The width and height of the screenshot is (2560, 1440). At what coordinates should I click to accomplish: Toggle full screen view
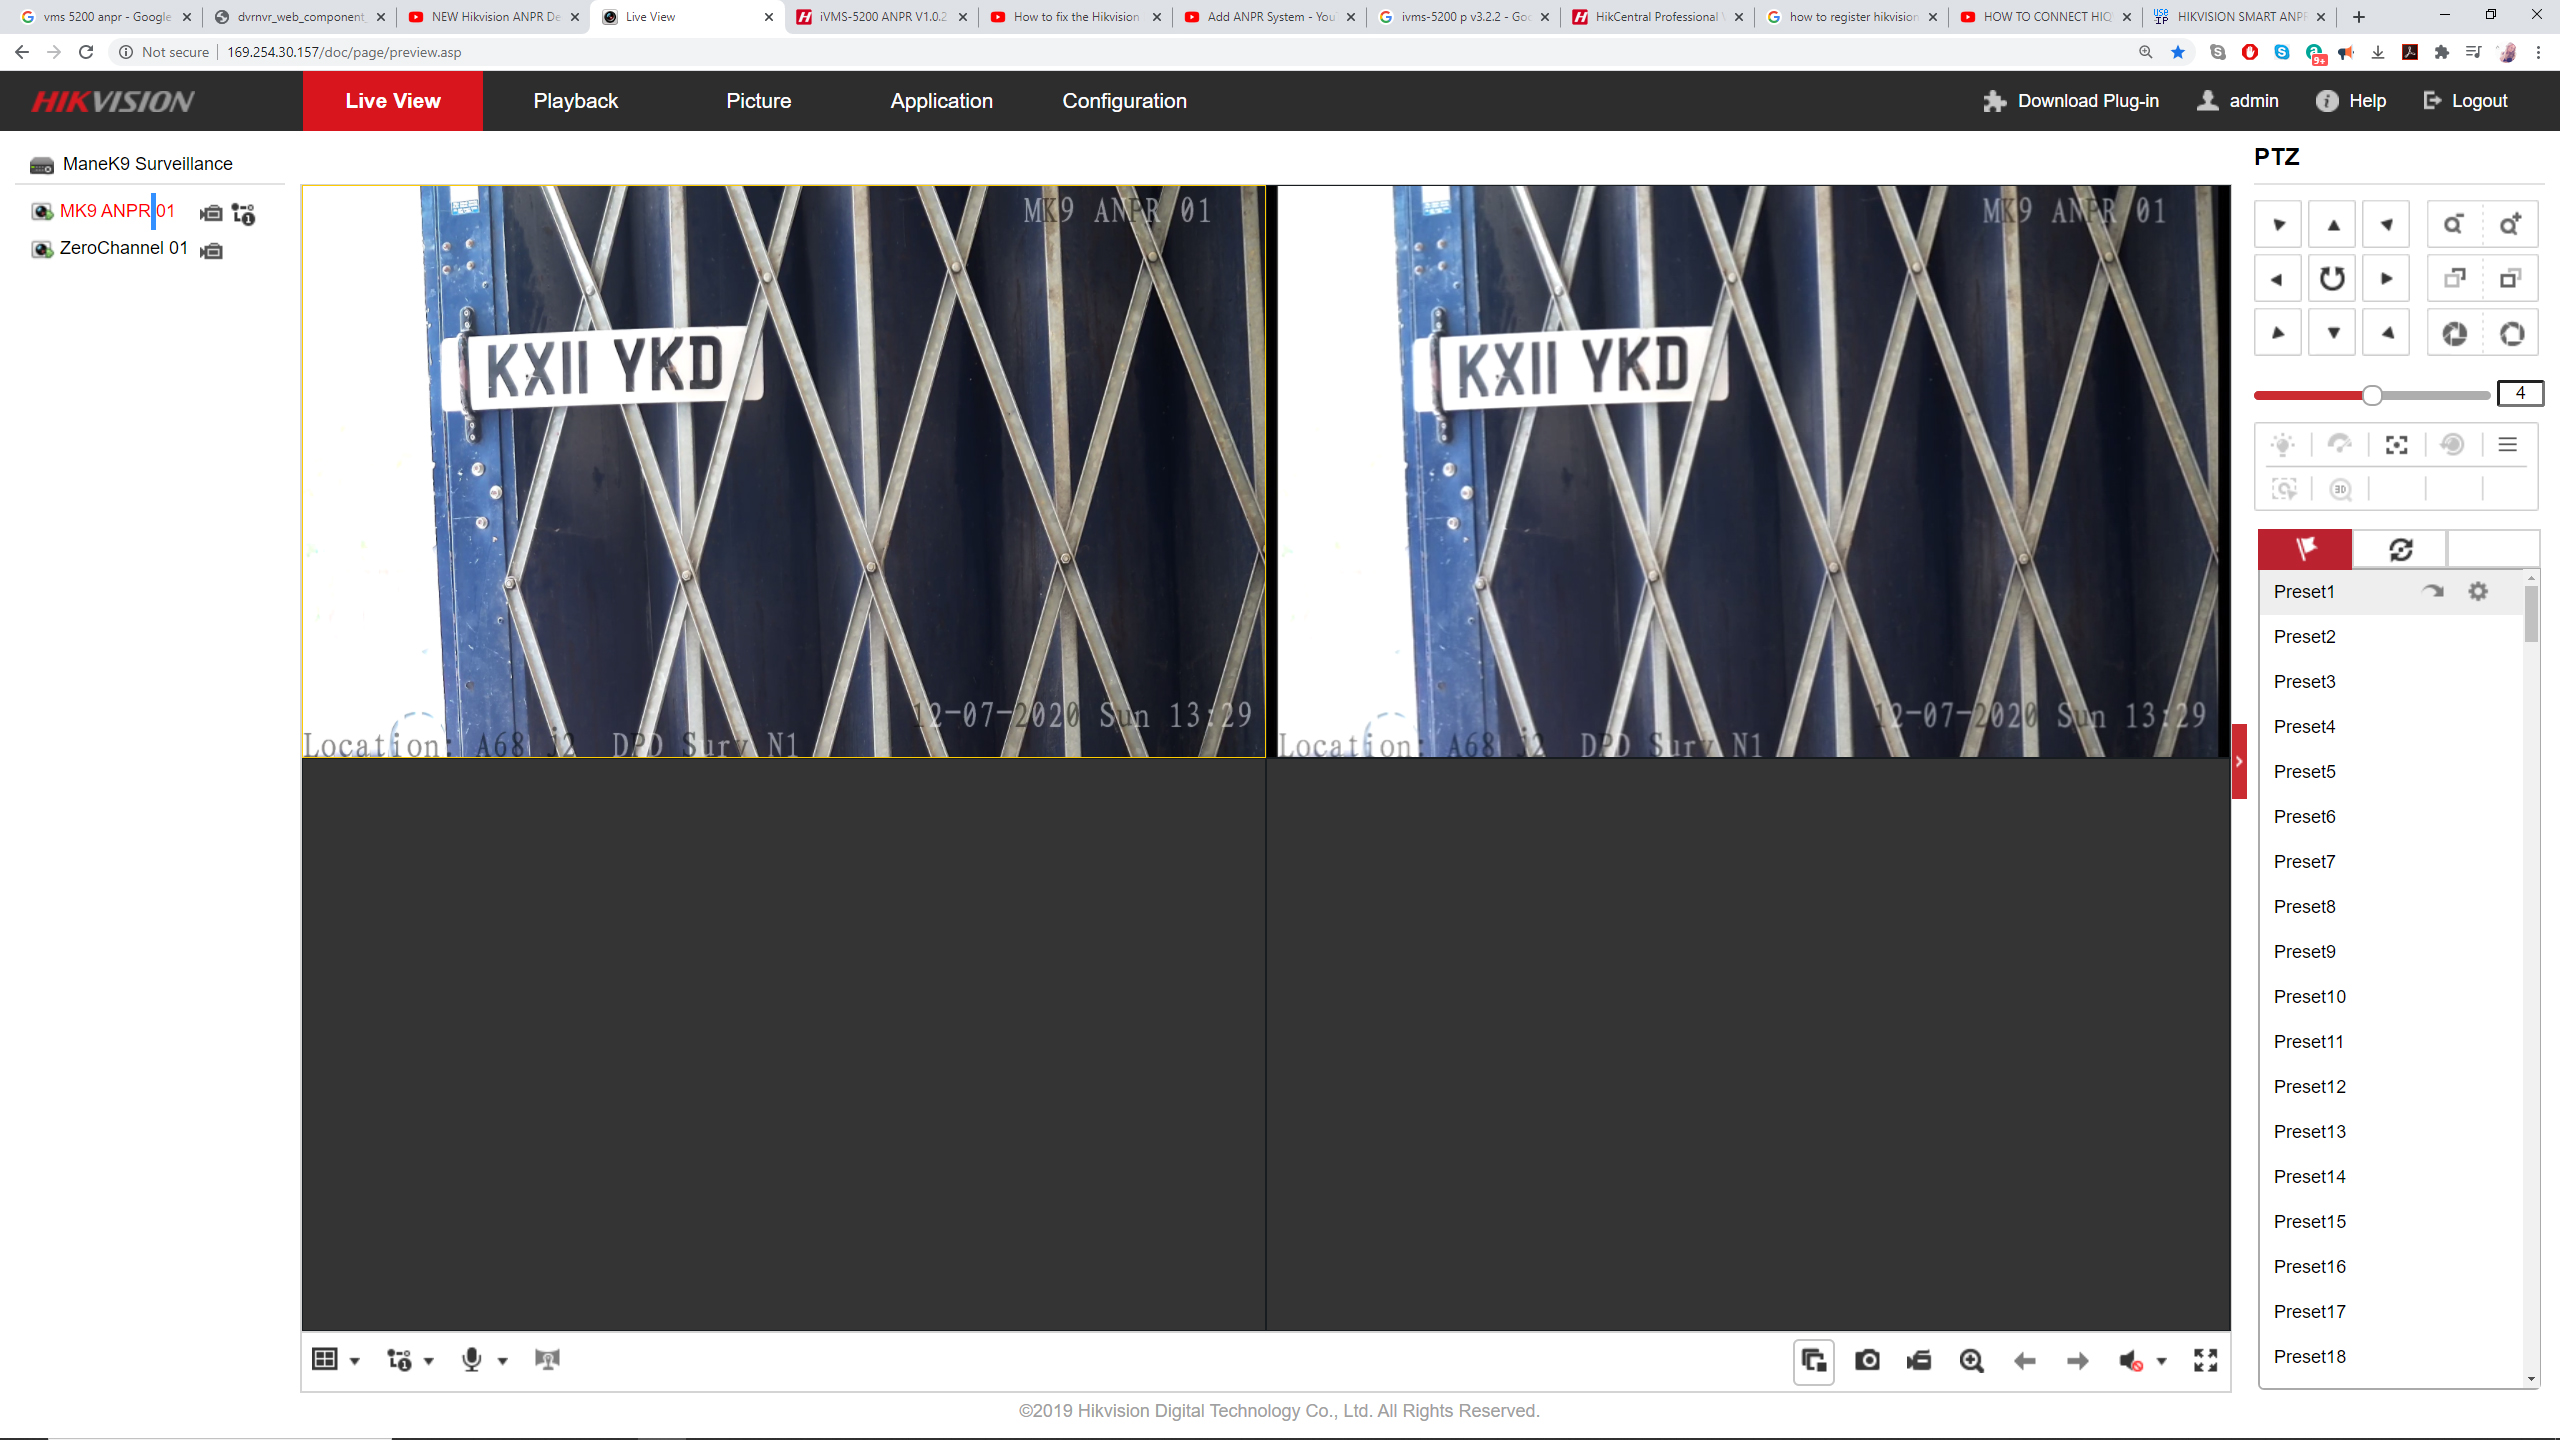pyautogui.click(x=2205, y=1360)
